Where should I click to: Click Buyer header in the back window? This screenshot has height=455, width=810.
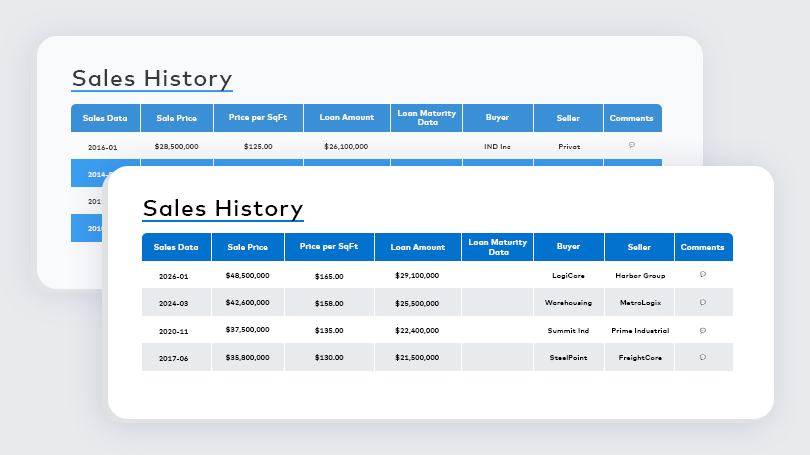pos(497,118)
